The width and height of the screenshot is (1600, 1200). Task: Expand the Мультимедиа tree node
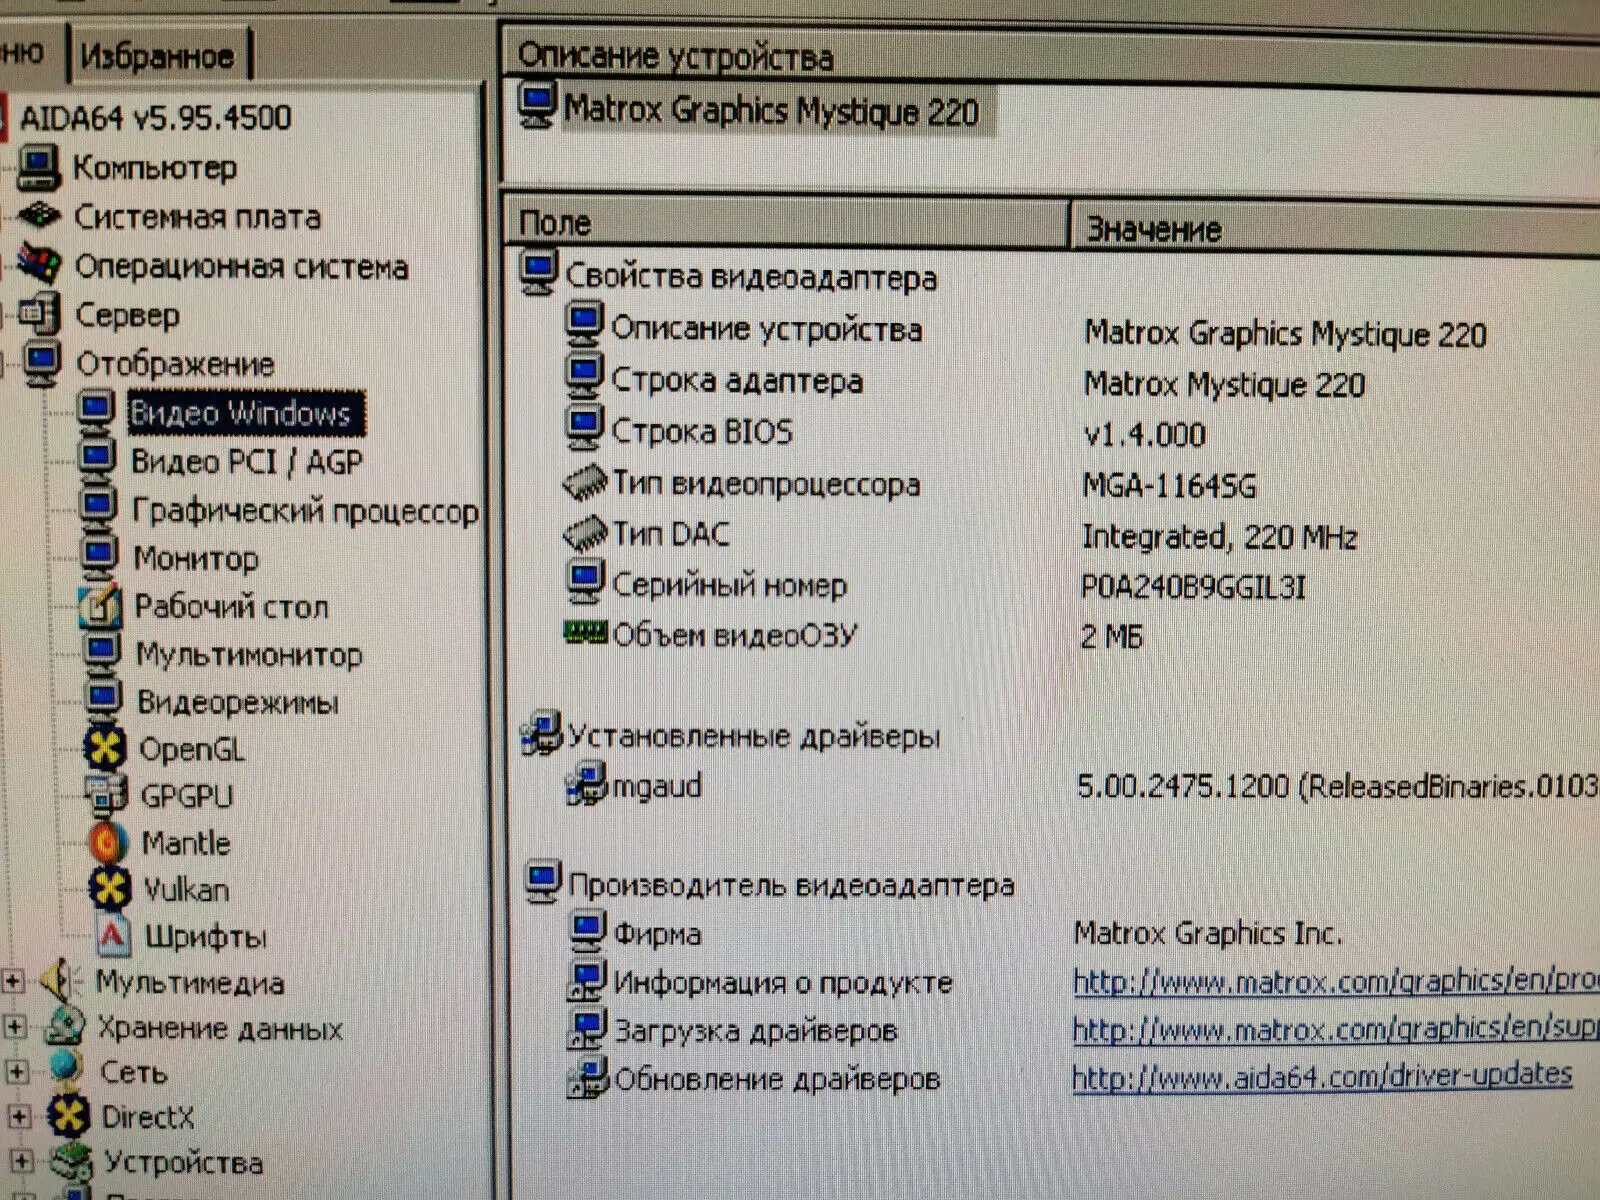click(x=12, y=981)
